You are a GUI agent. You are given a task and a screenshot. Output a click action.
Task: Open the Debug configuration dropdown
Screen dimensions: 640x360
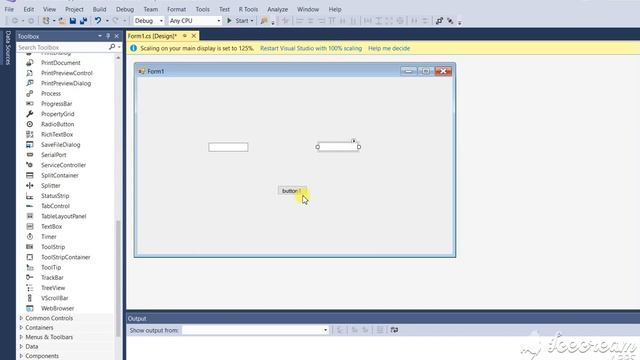point(149,21)
